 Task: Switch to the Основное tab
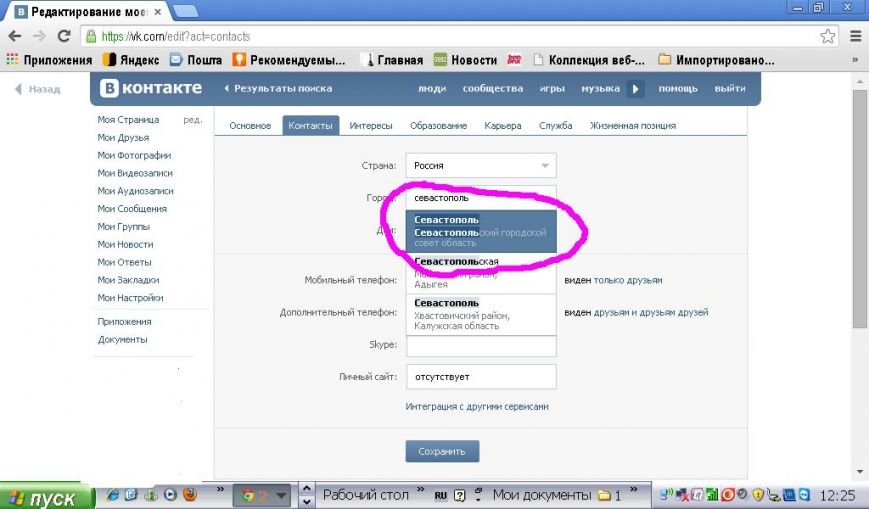click(250, 126)
